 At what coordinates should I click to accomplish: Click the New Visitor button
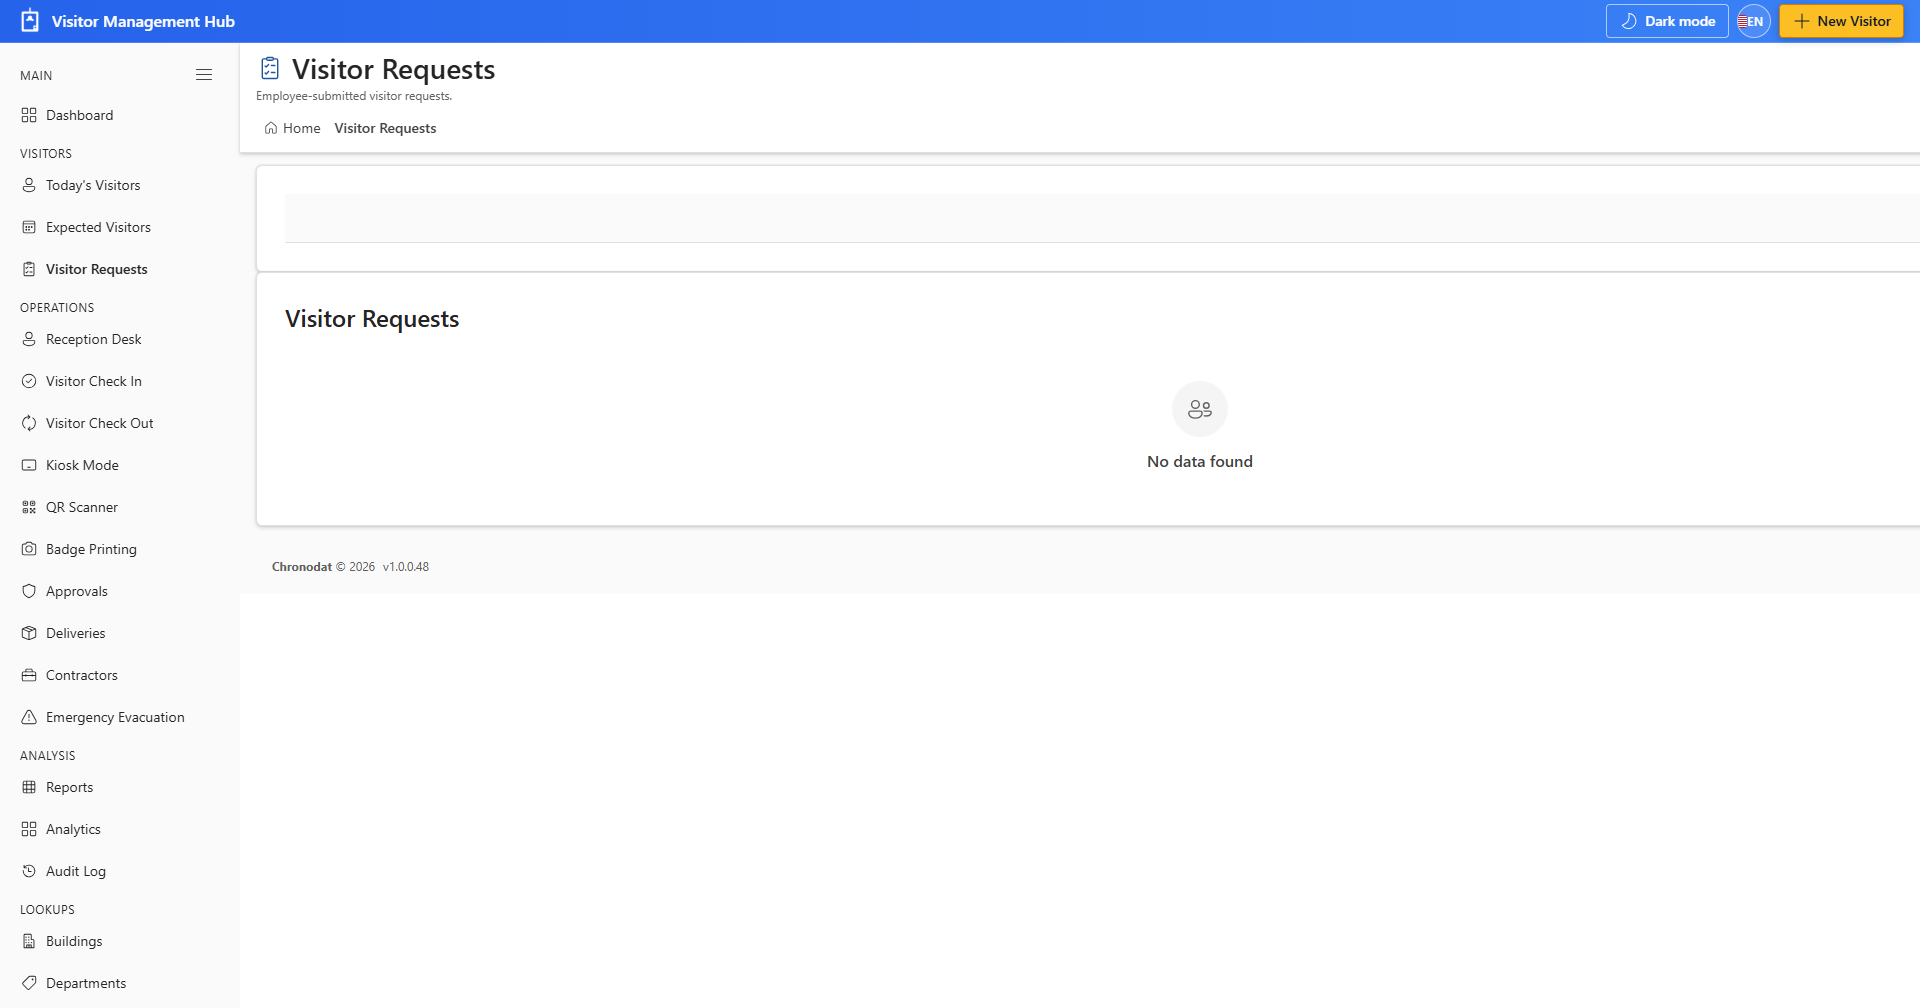1841,21
